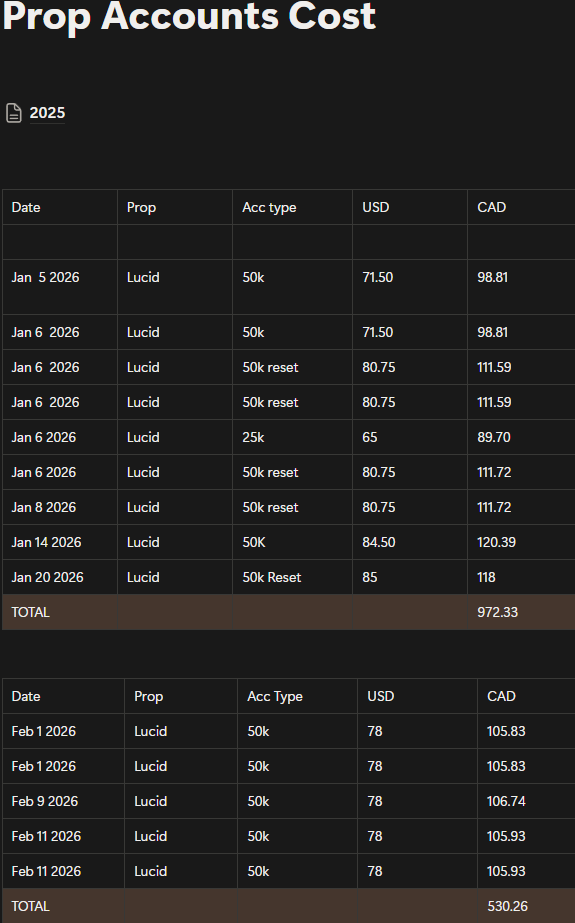This screenshot has width=575, height=923.
Task: Click the 65 USD value
Action: pos(370,437)
